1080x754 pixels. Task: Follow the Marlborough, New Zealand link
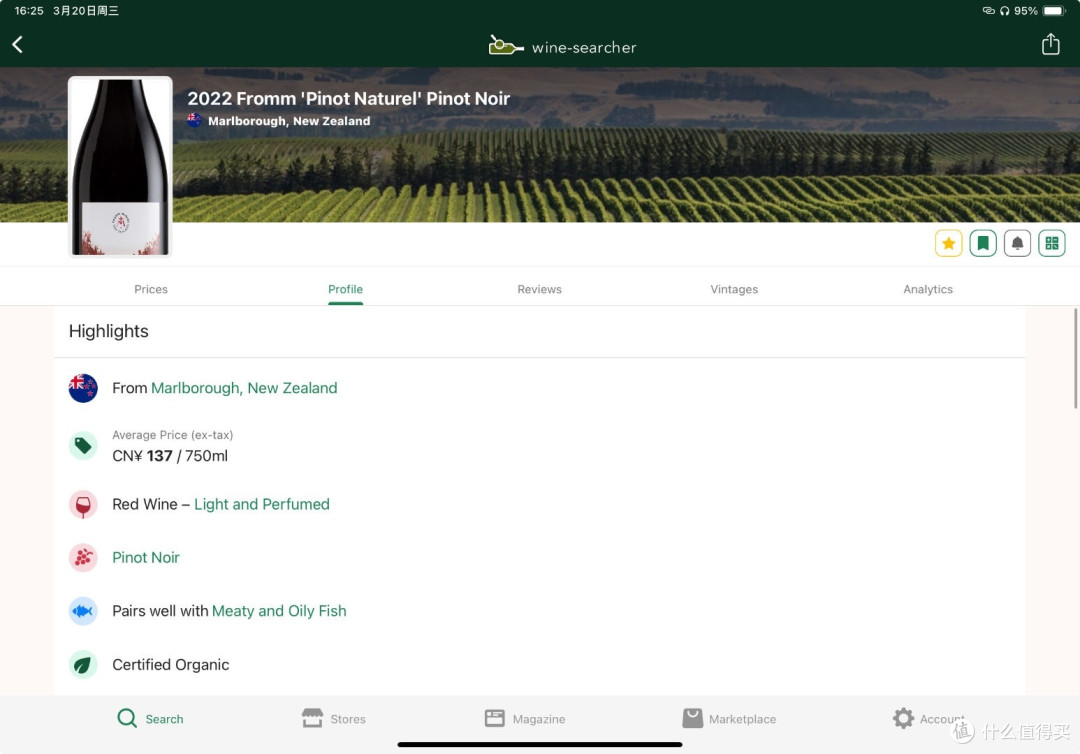244,388
